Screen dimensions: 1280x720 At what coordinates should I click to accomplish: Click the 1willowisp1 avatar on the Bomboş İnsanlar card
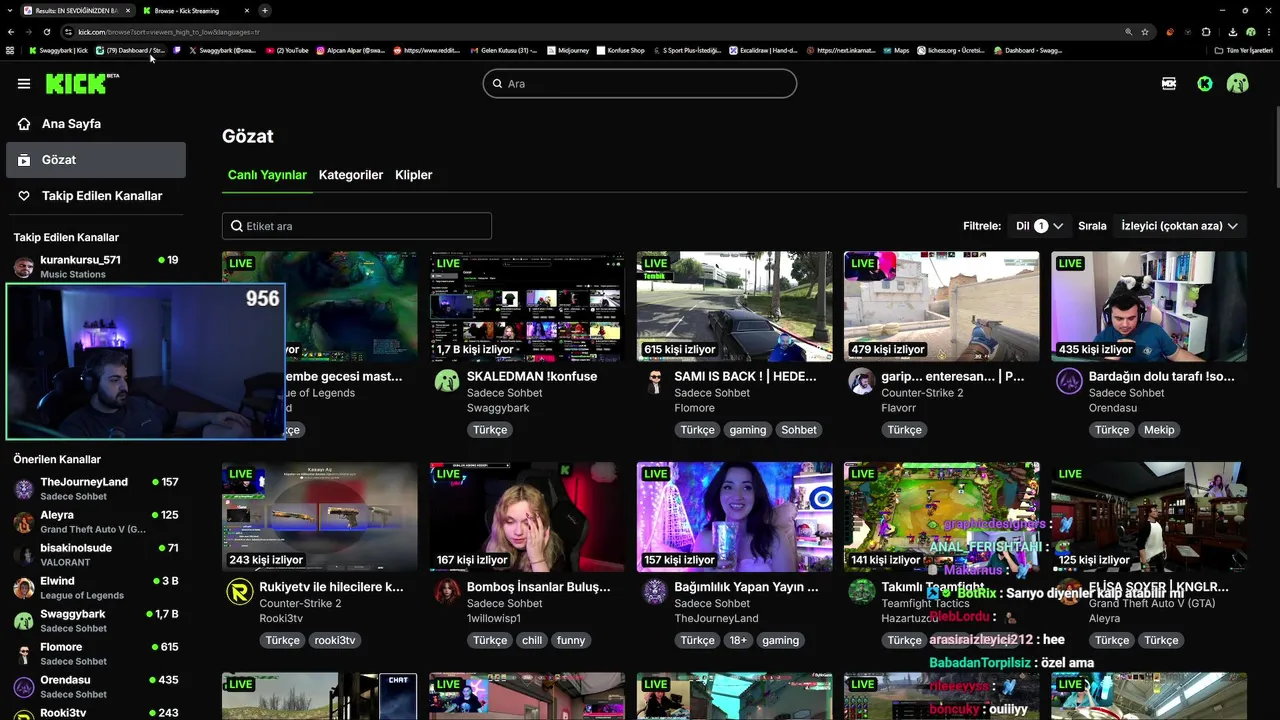pos(447,591)
